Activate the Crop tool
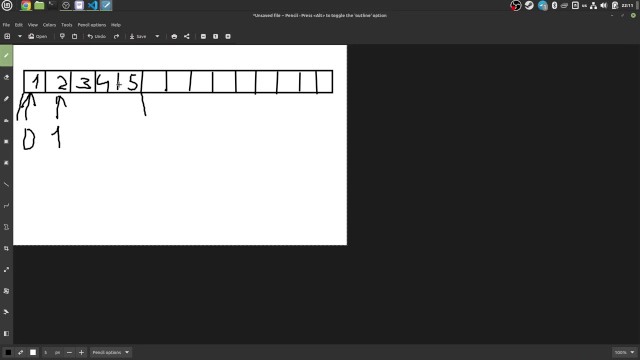The height and width of the screenshot is (360, 640). tap(6, 248)
